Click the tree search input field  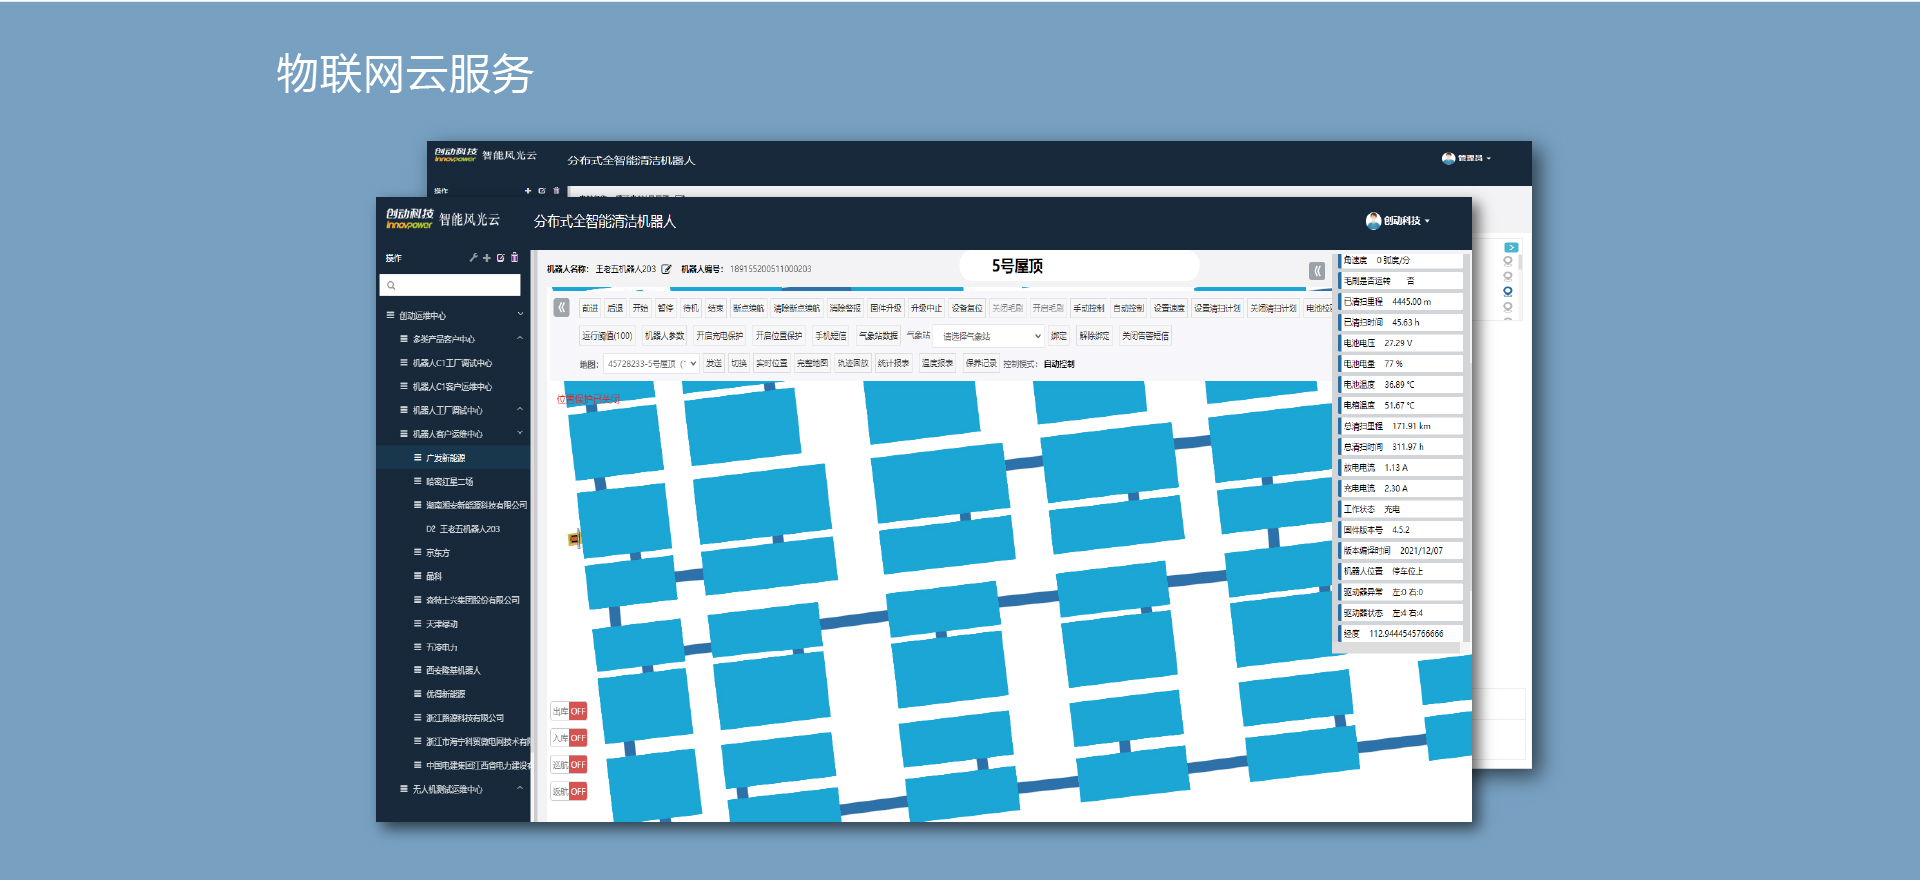(450, 286)
